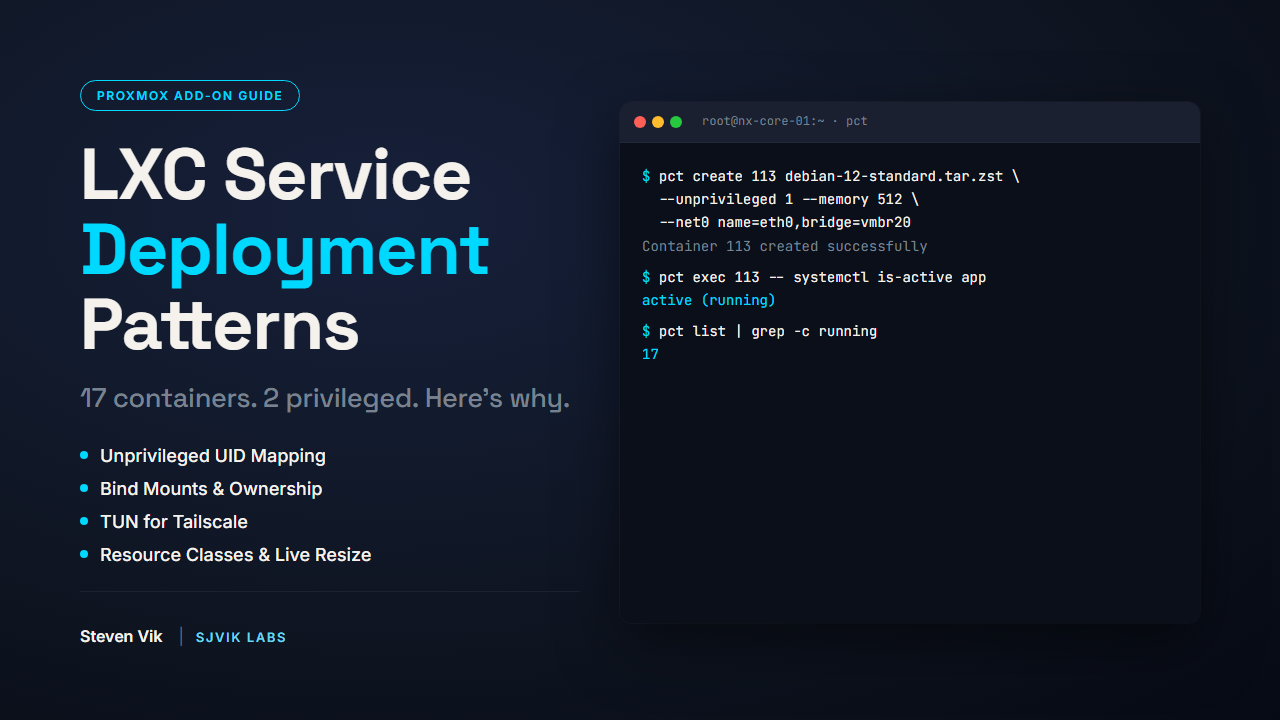Click the heading word "Patterns"
This screenshot has height=720, width=1280.
tap(220, 326)
